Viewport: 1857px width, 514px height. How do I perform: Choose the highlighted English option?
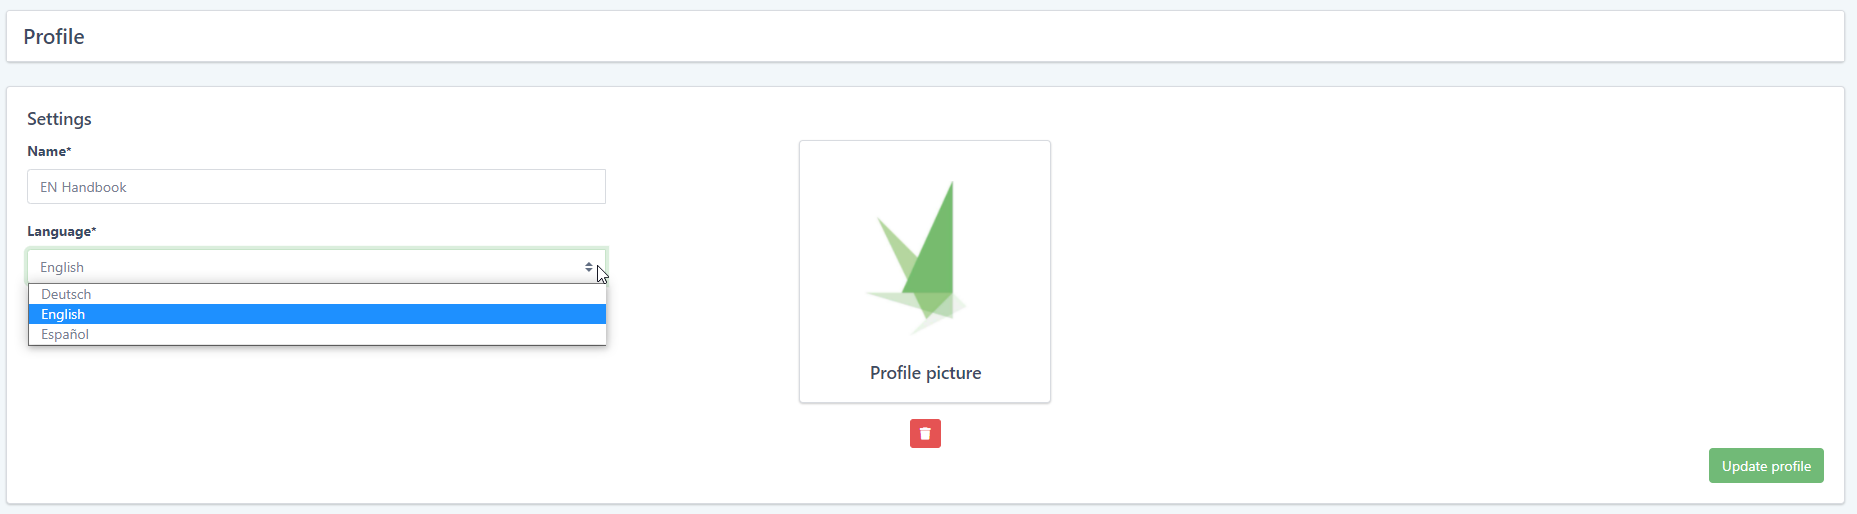pos(317,314)
